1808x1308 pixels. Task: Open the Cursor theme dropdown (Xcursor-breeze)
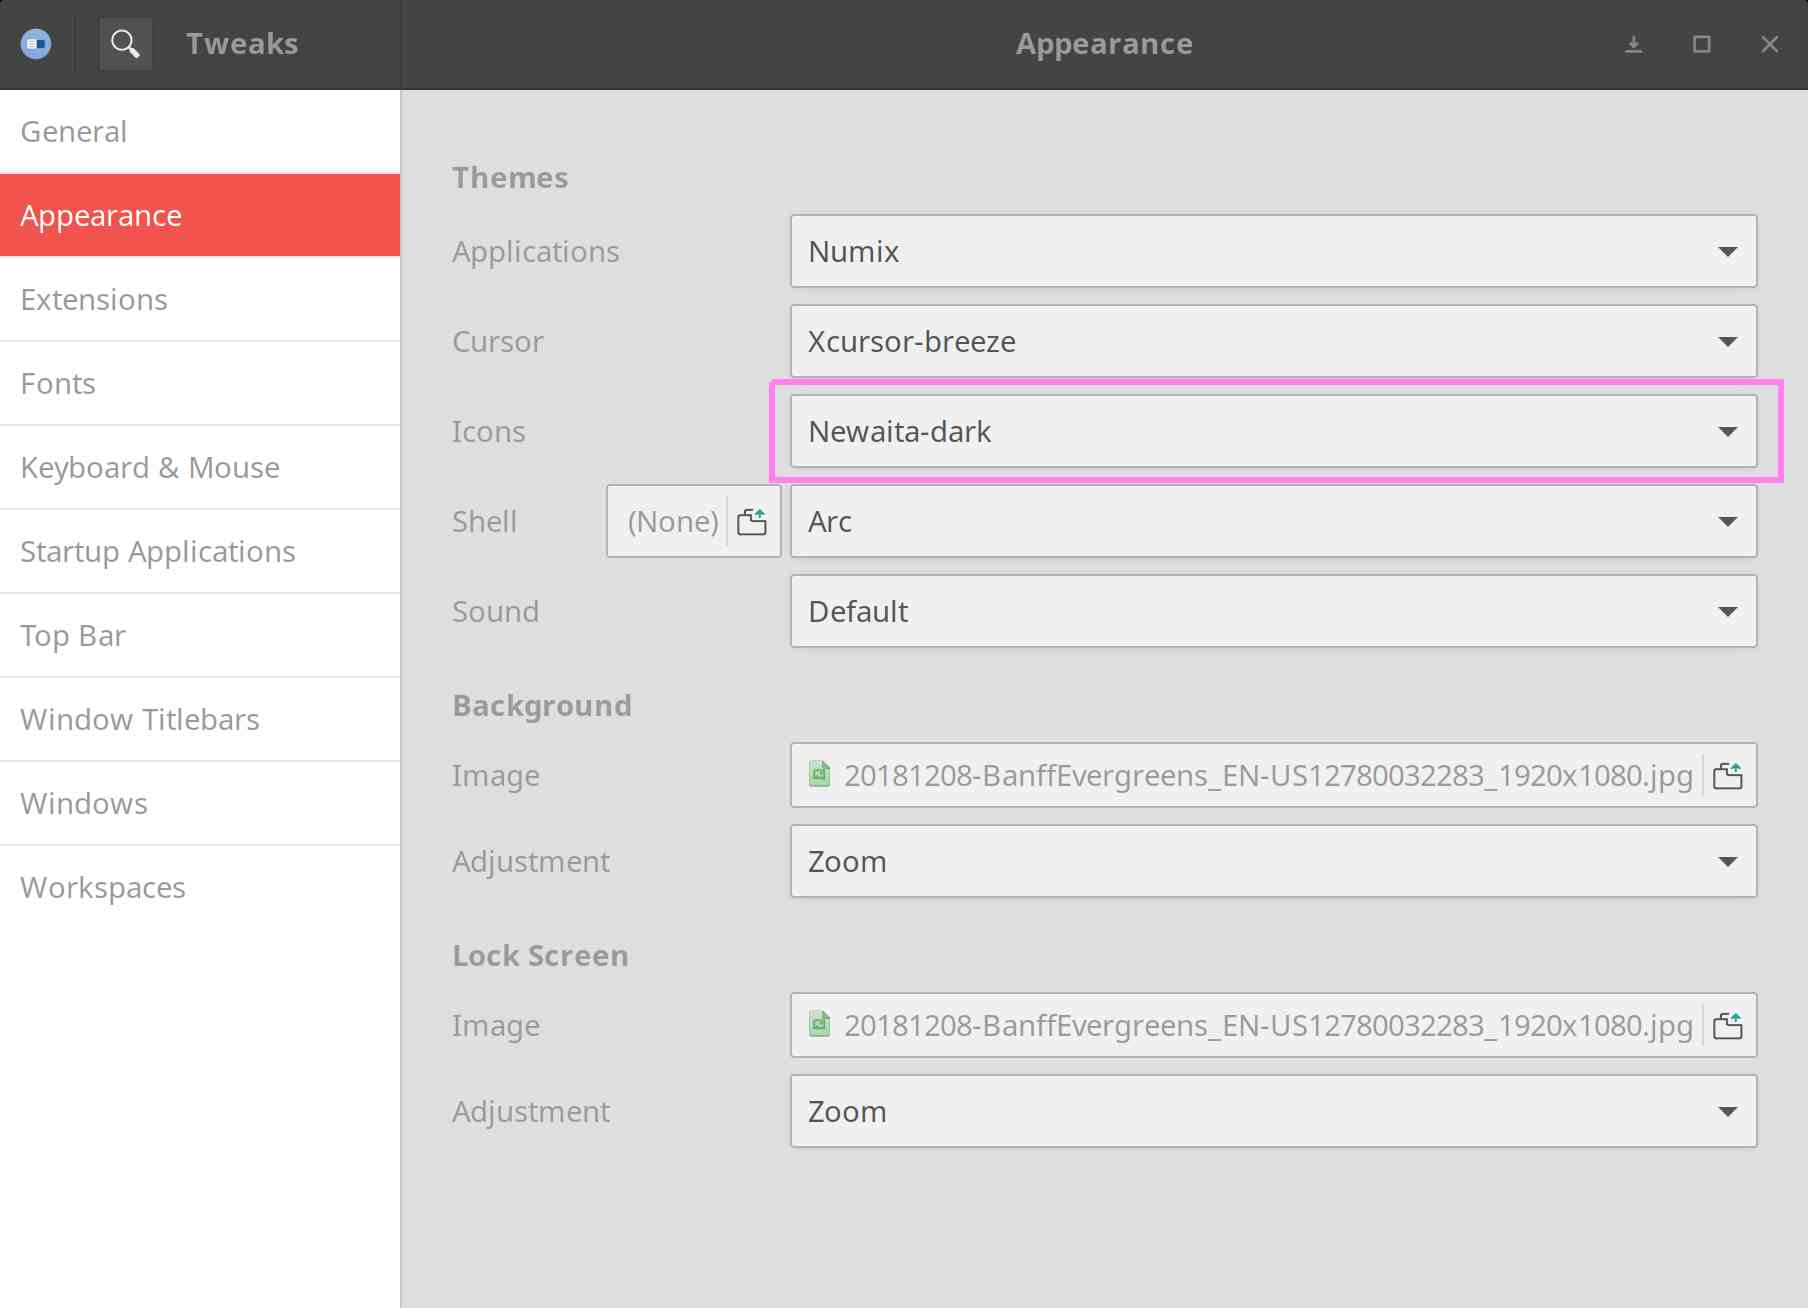click(x=1273, y=341)
